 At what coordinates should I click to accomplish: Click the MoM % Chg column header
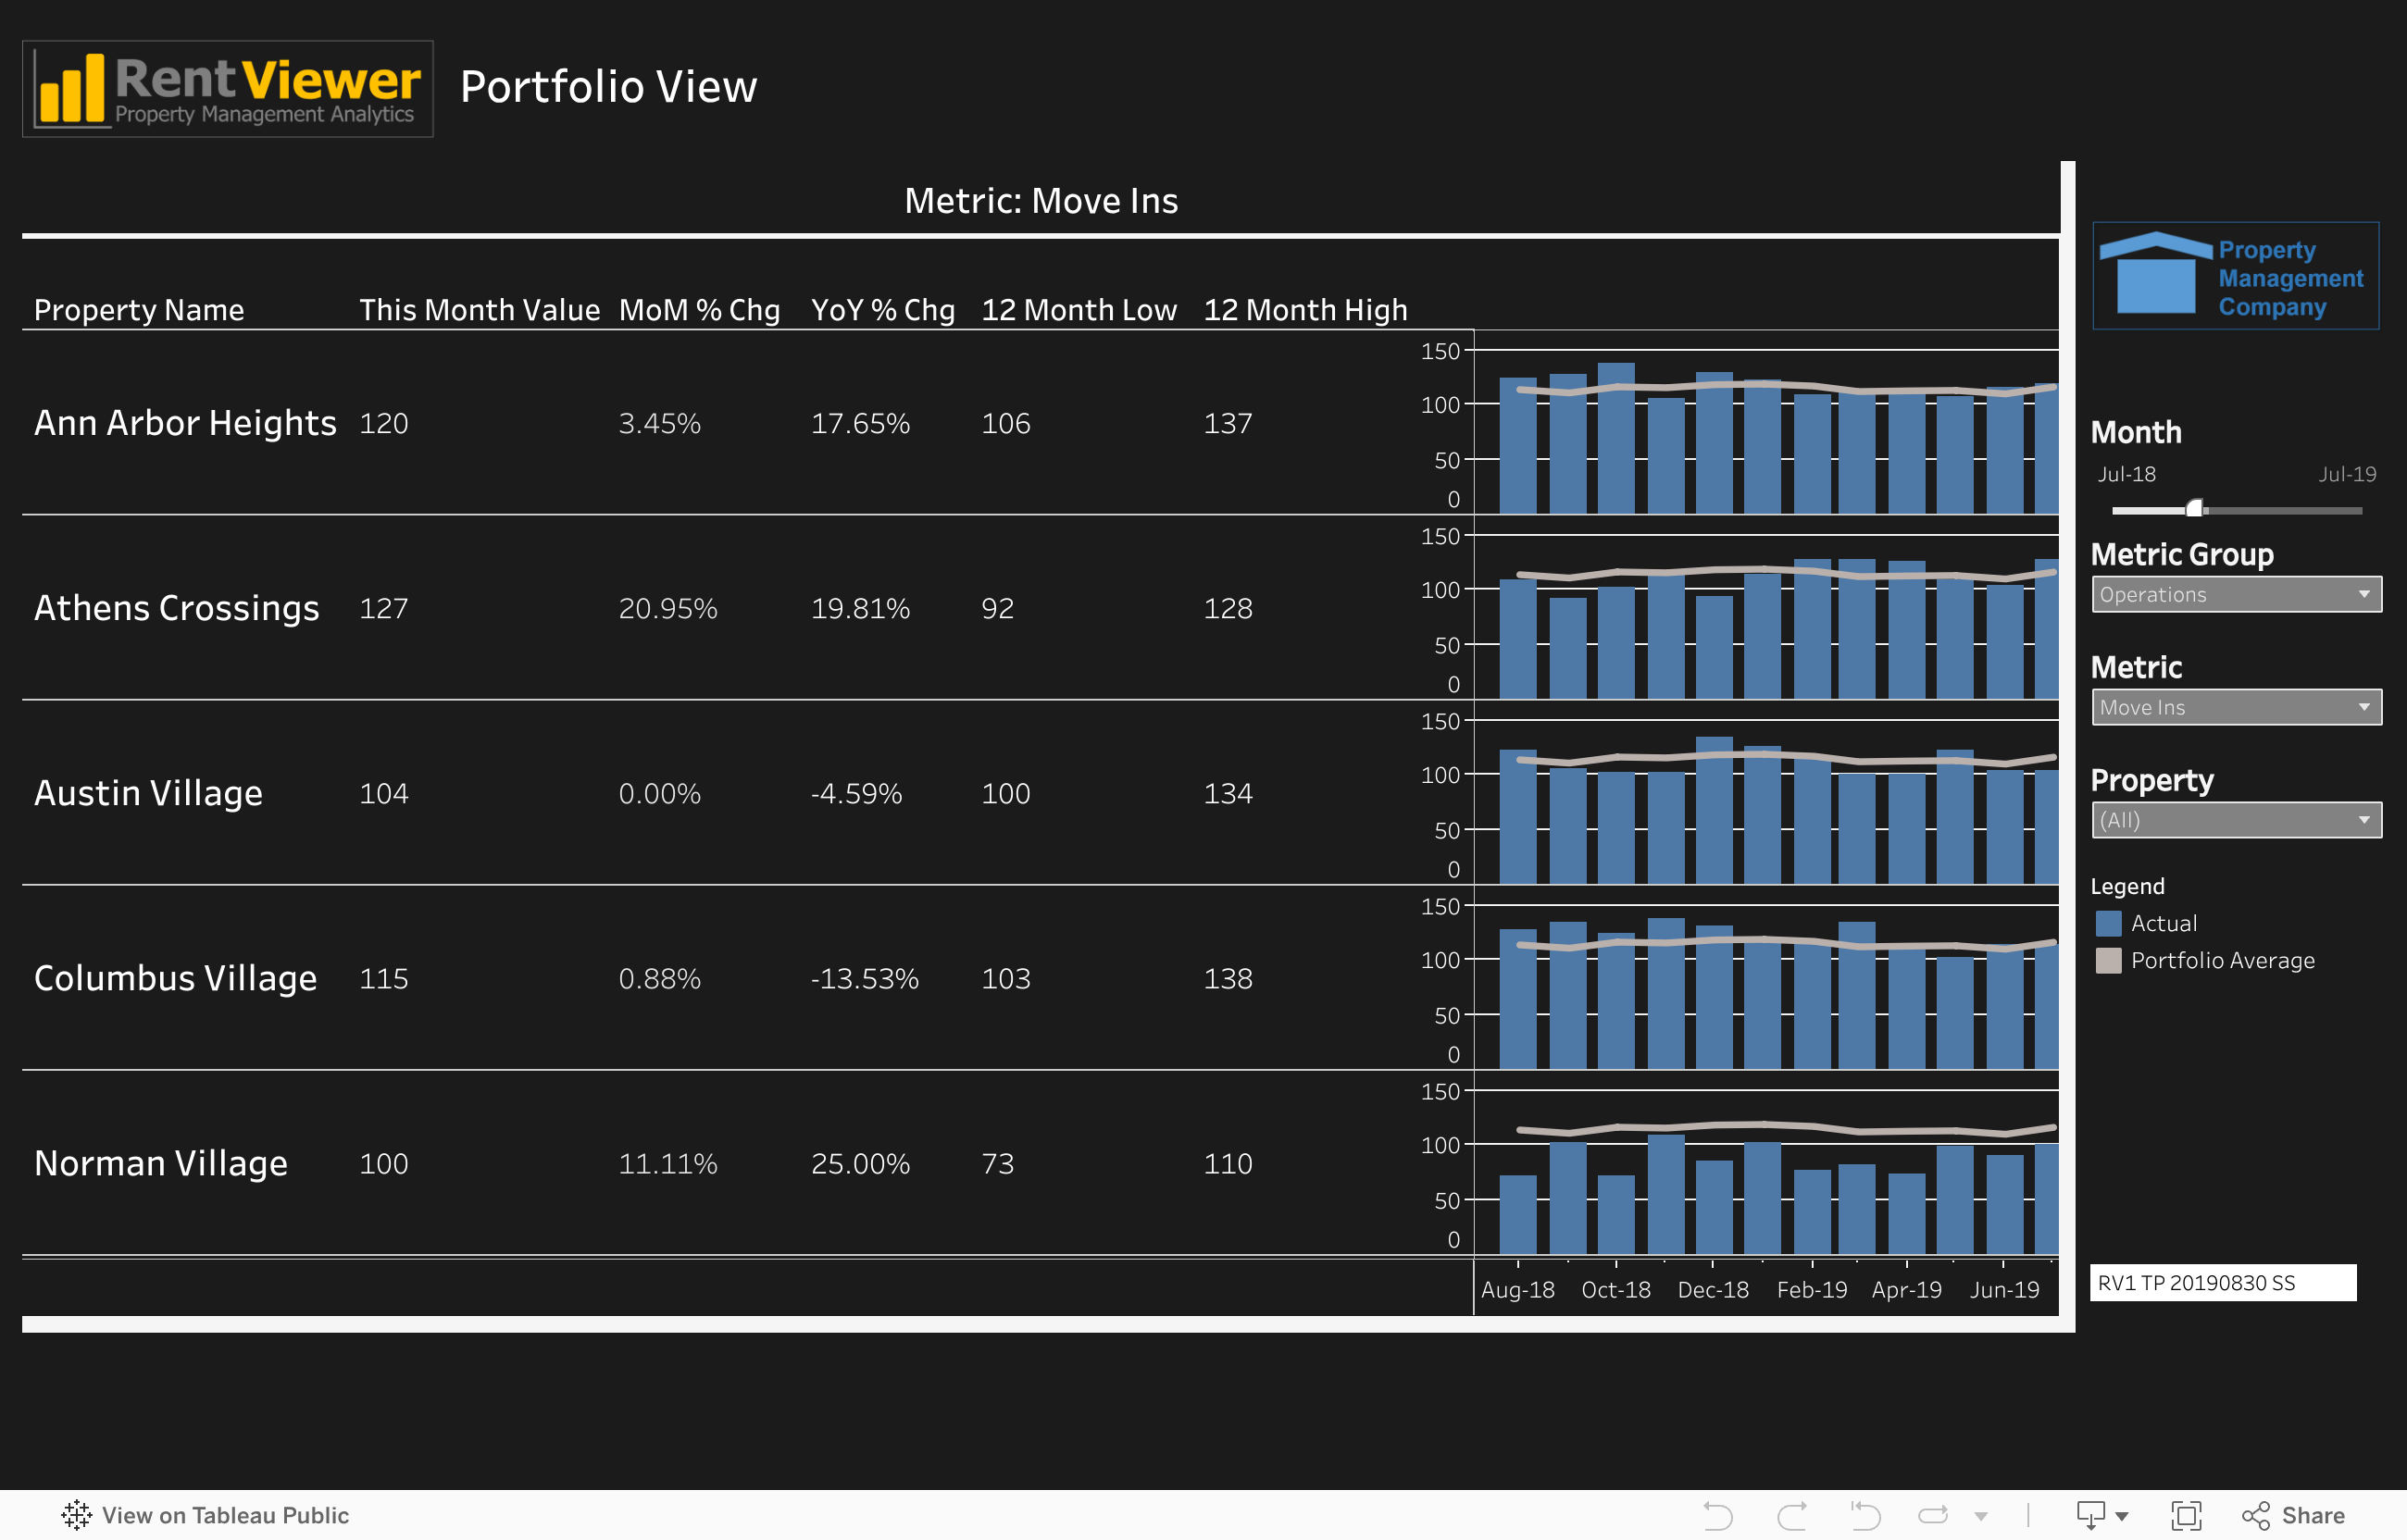click(699, 310)
